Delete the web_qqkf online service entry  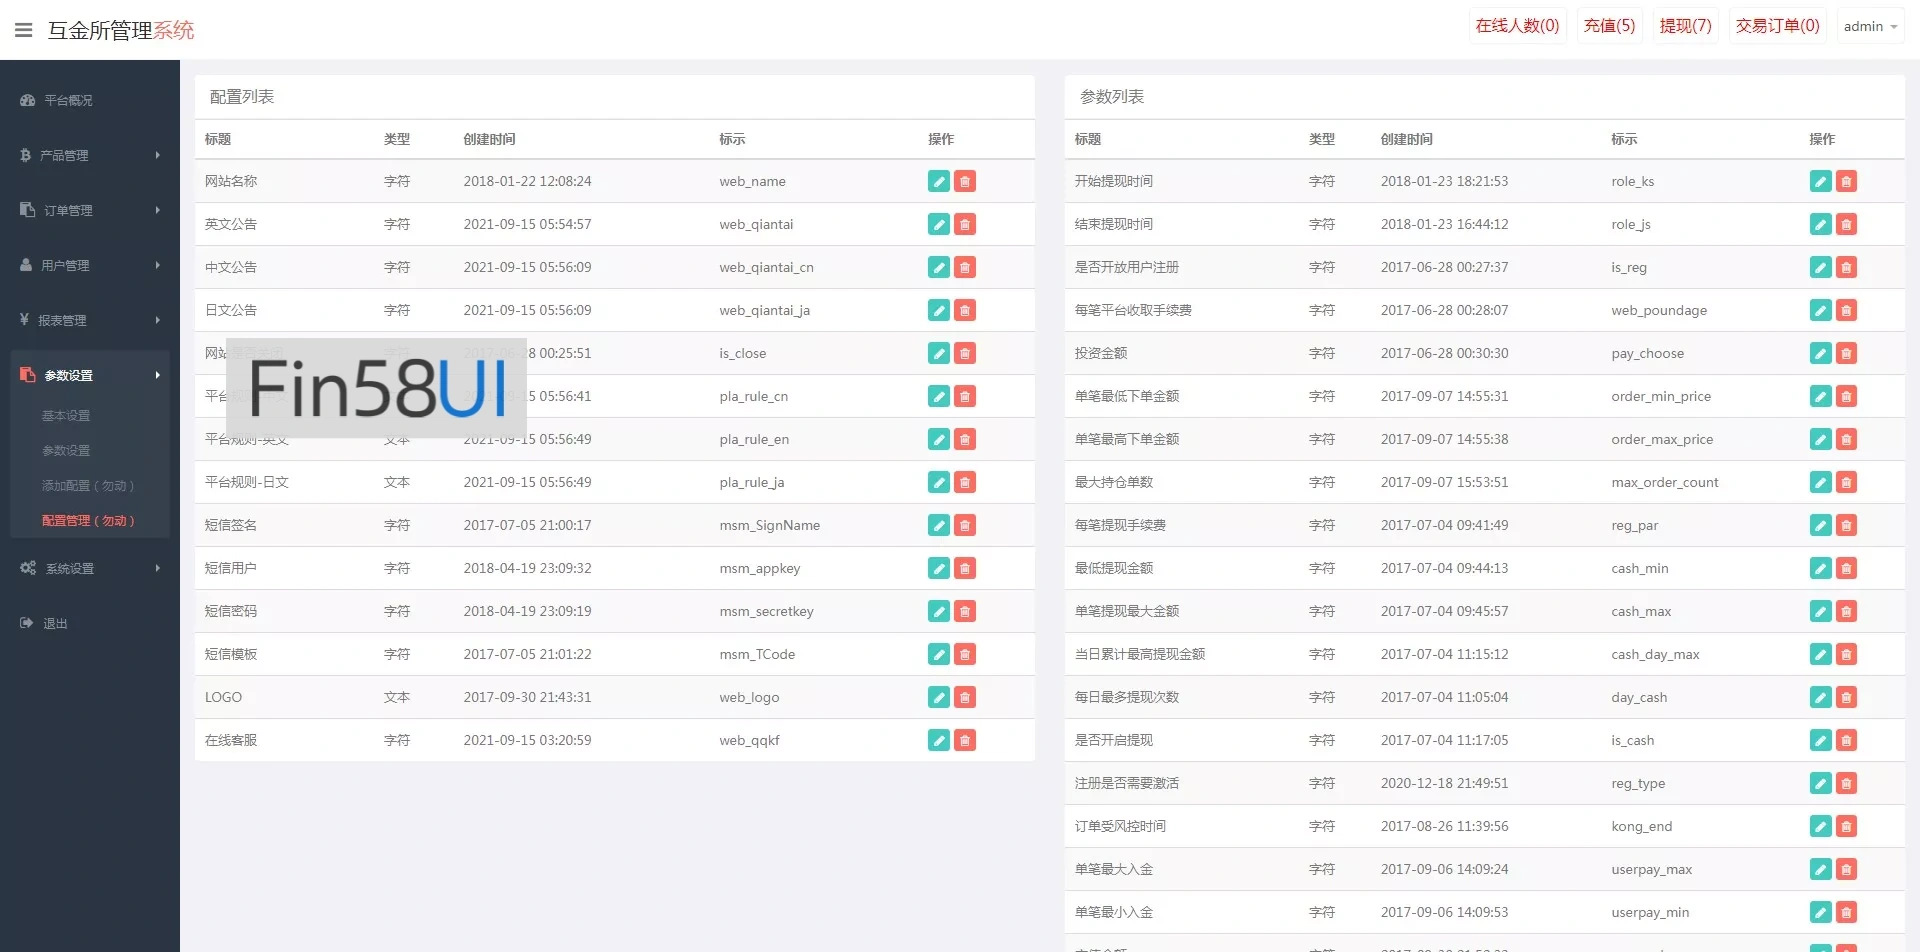964,740
